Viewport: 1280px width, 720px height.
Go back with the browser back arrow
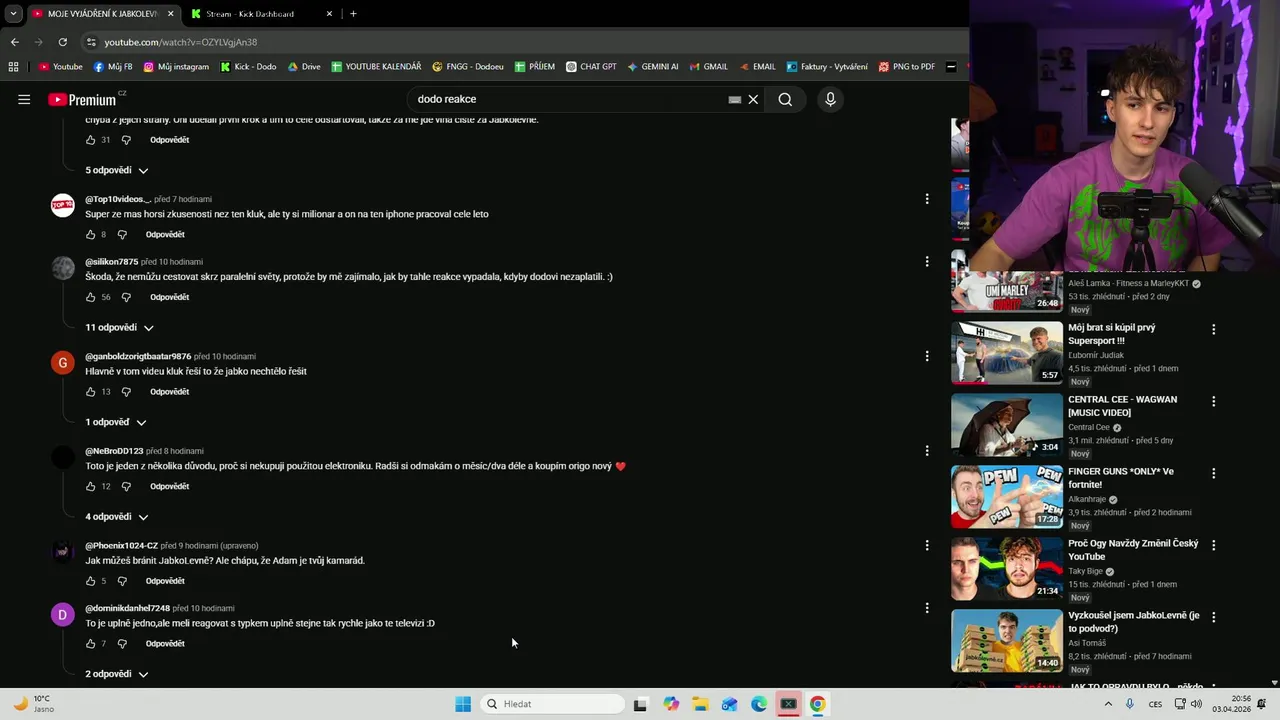[14, 42]
